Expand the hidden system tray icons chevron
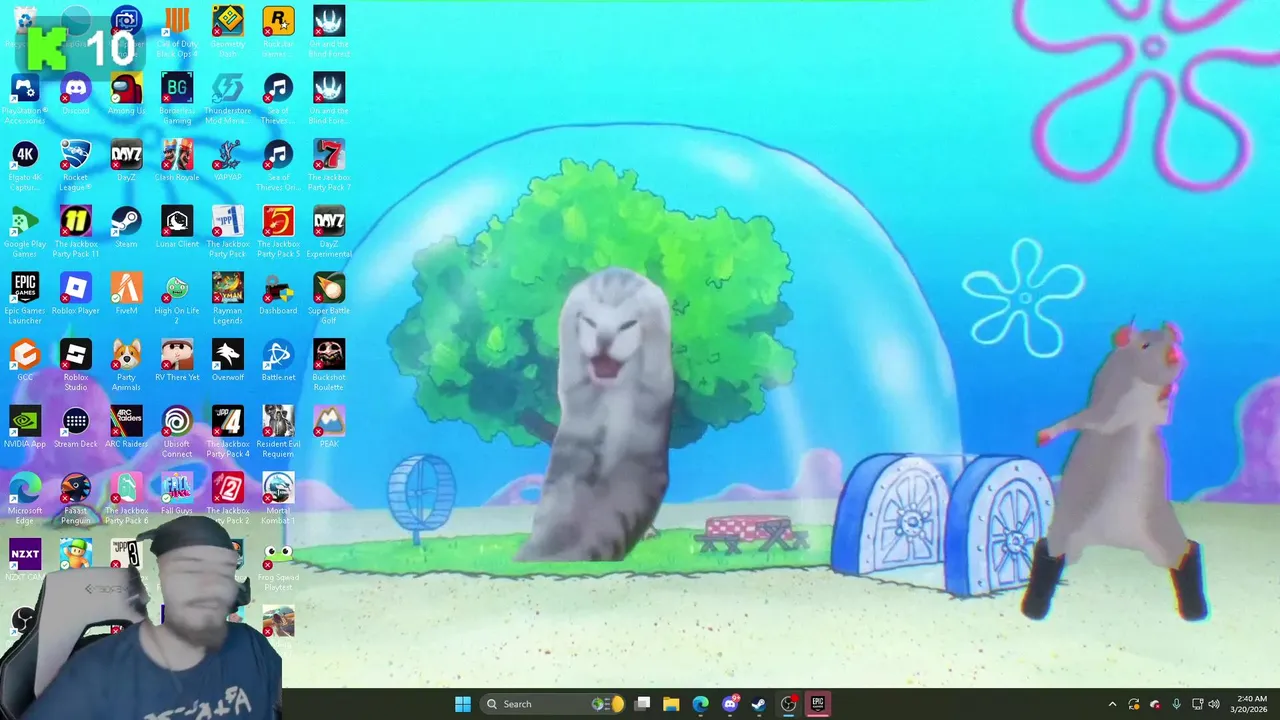This screenshot has width=1280, height=720. [1112, 704]
